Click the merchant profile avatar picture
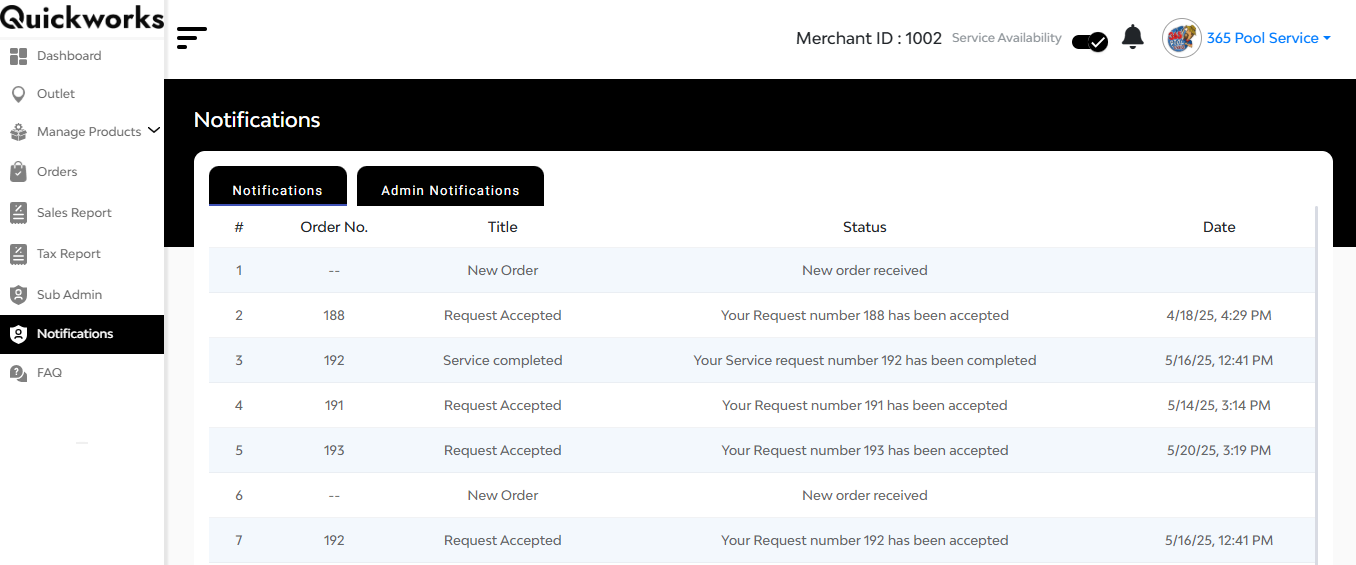This screenshot has width=1356, height=565. [1182, 38]
